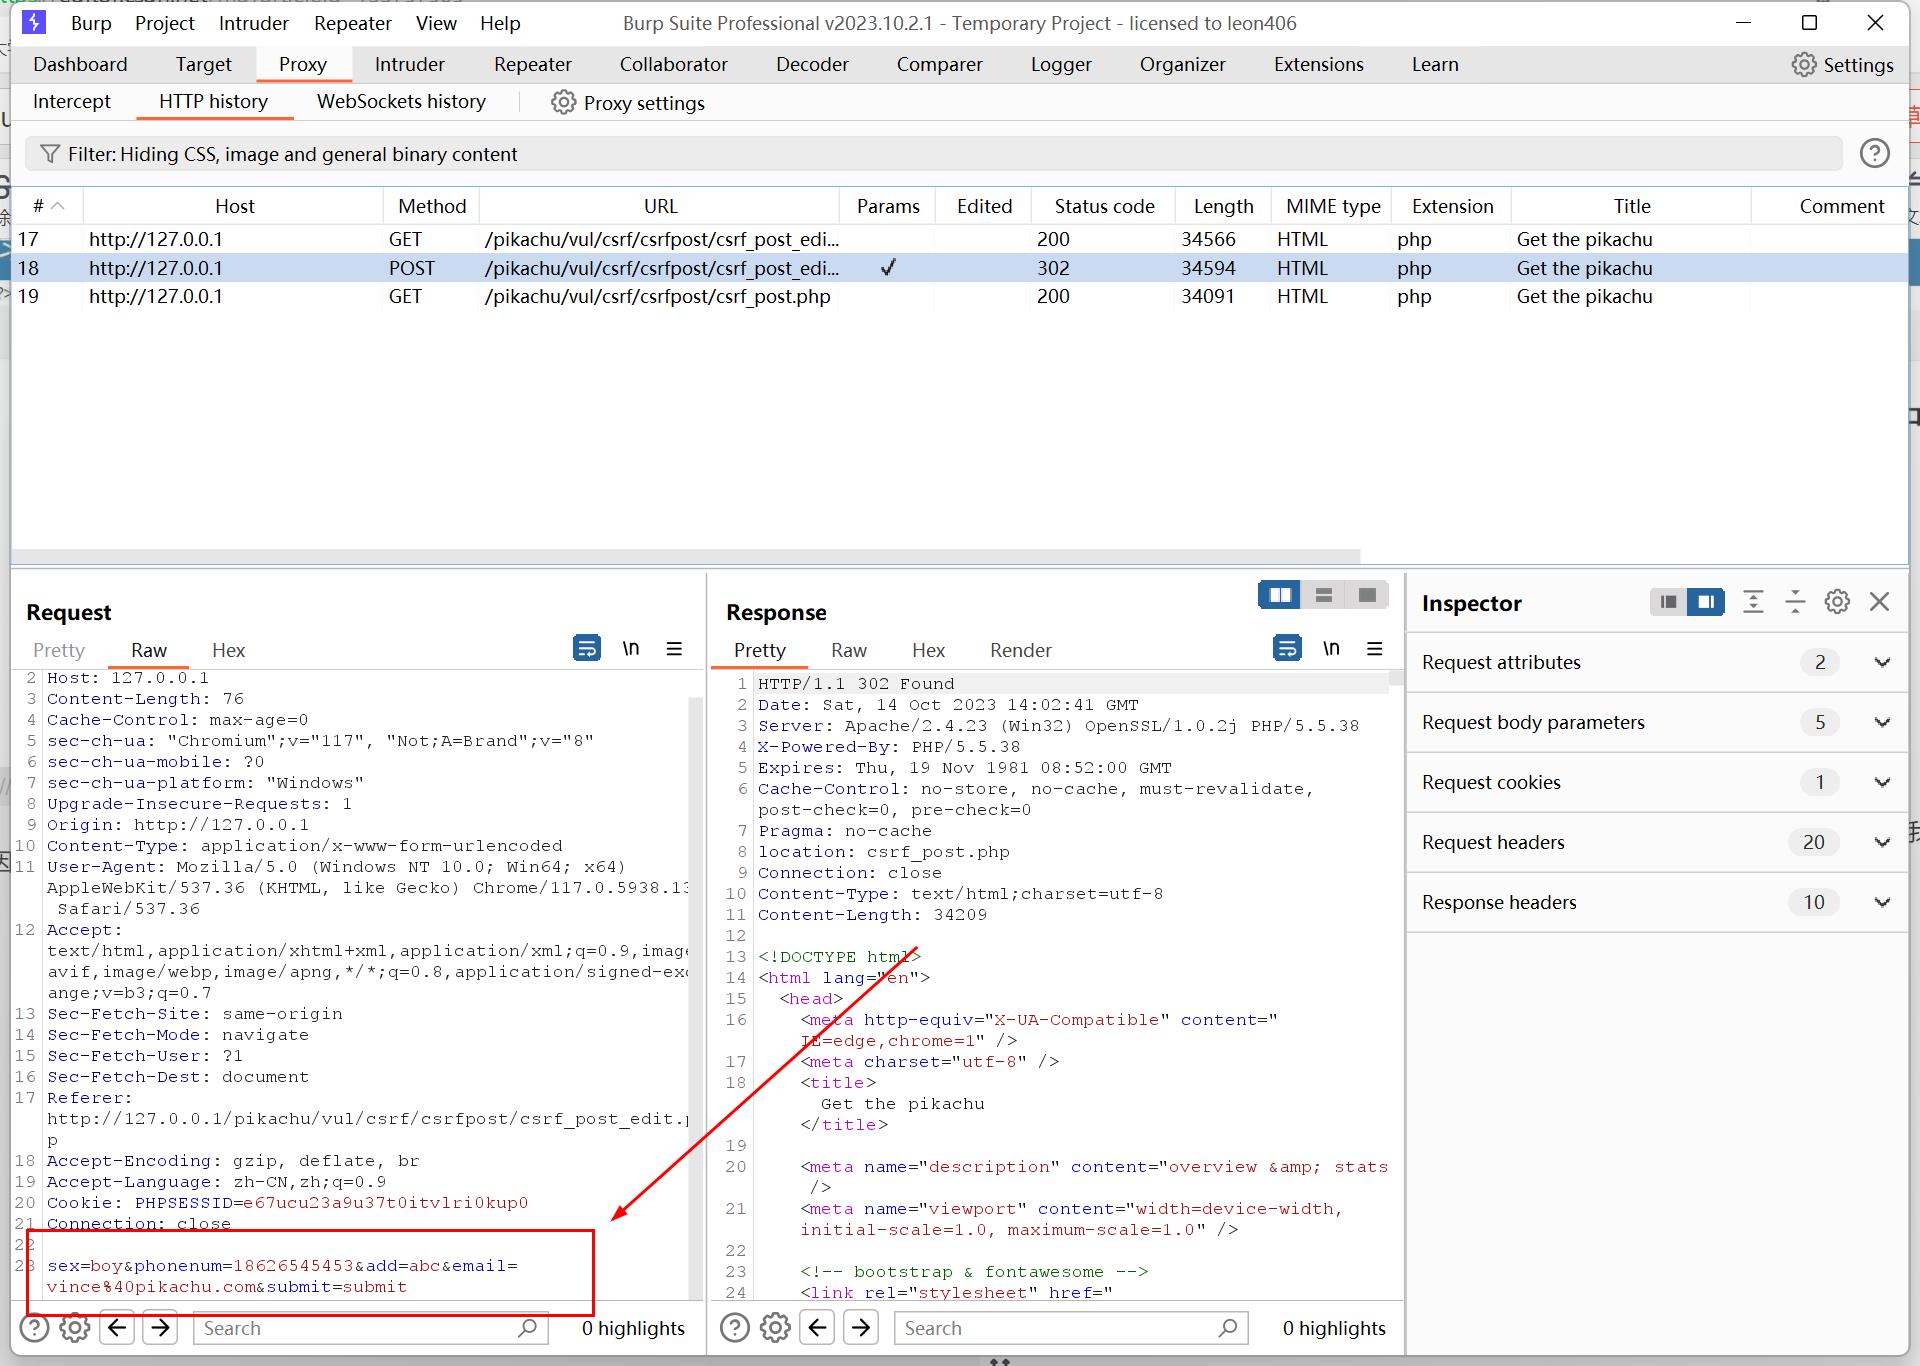Image resolution: width=1920 pixels, height=1366 pixels.
Task: Go to previous match in Response search
Action: (x=818, y=1328)
